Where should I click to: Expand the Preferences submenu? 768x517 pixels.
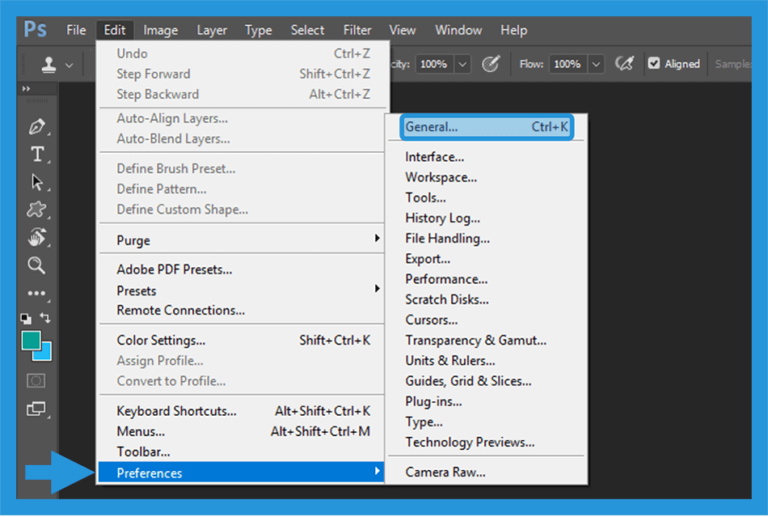[241, 473]
